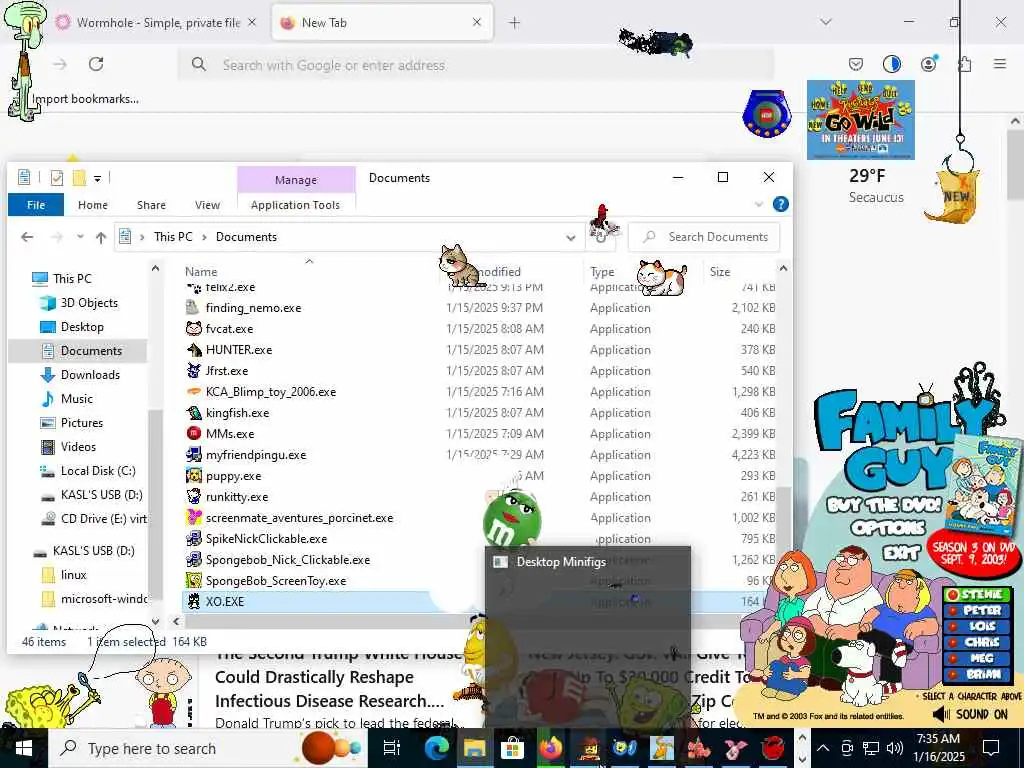The image size is (1024, 768).
Task: Open the Windows Start menu
Action: pyautogui.click(x=22, y=748)
